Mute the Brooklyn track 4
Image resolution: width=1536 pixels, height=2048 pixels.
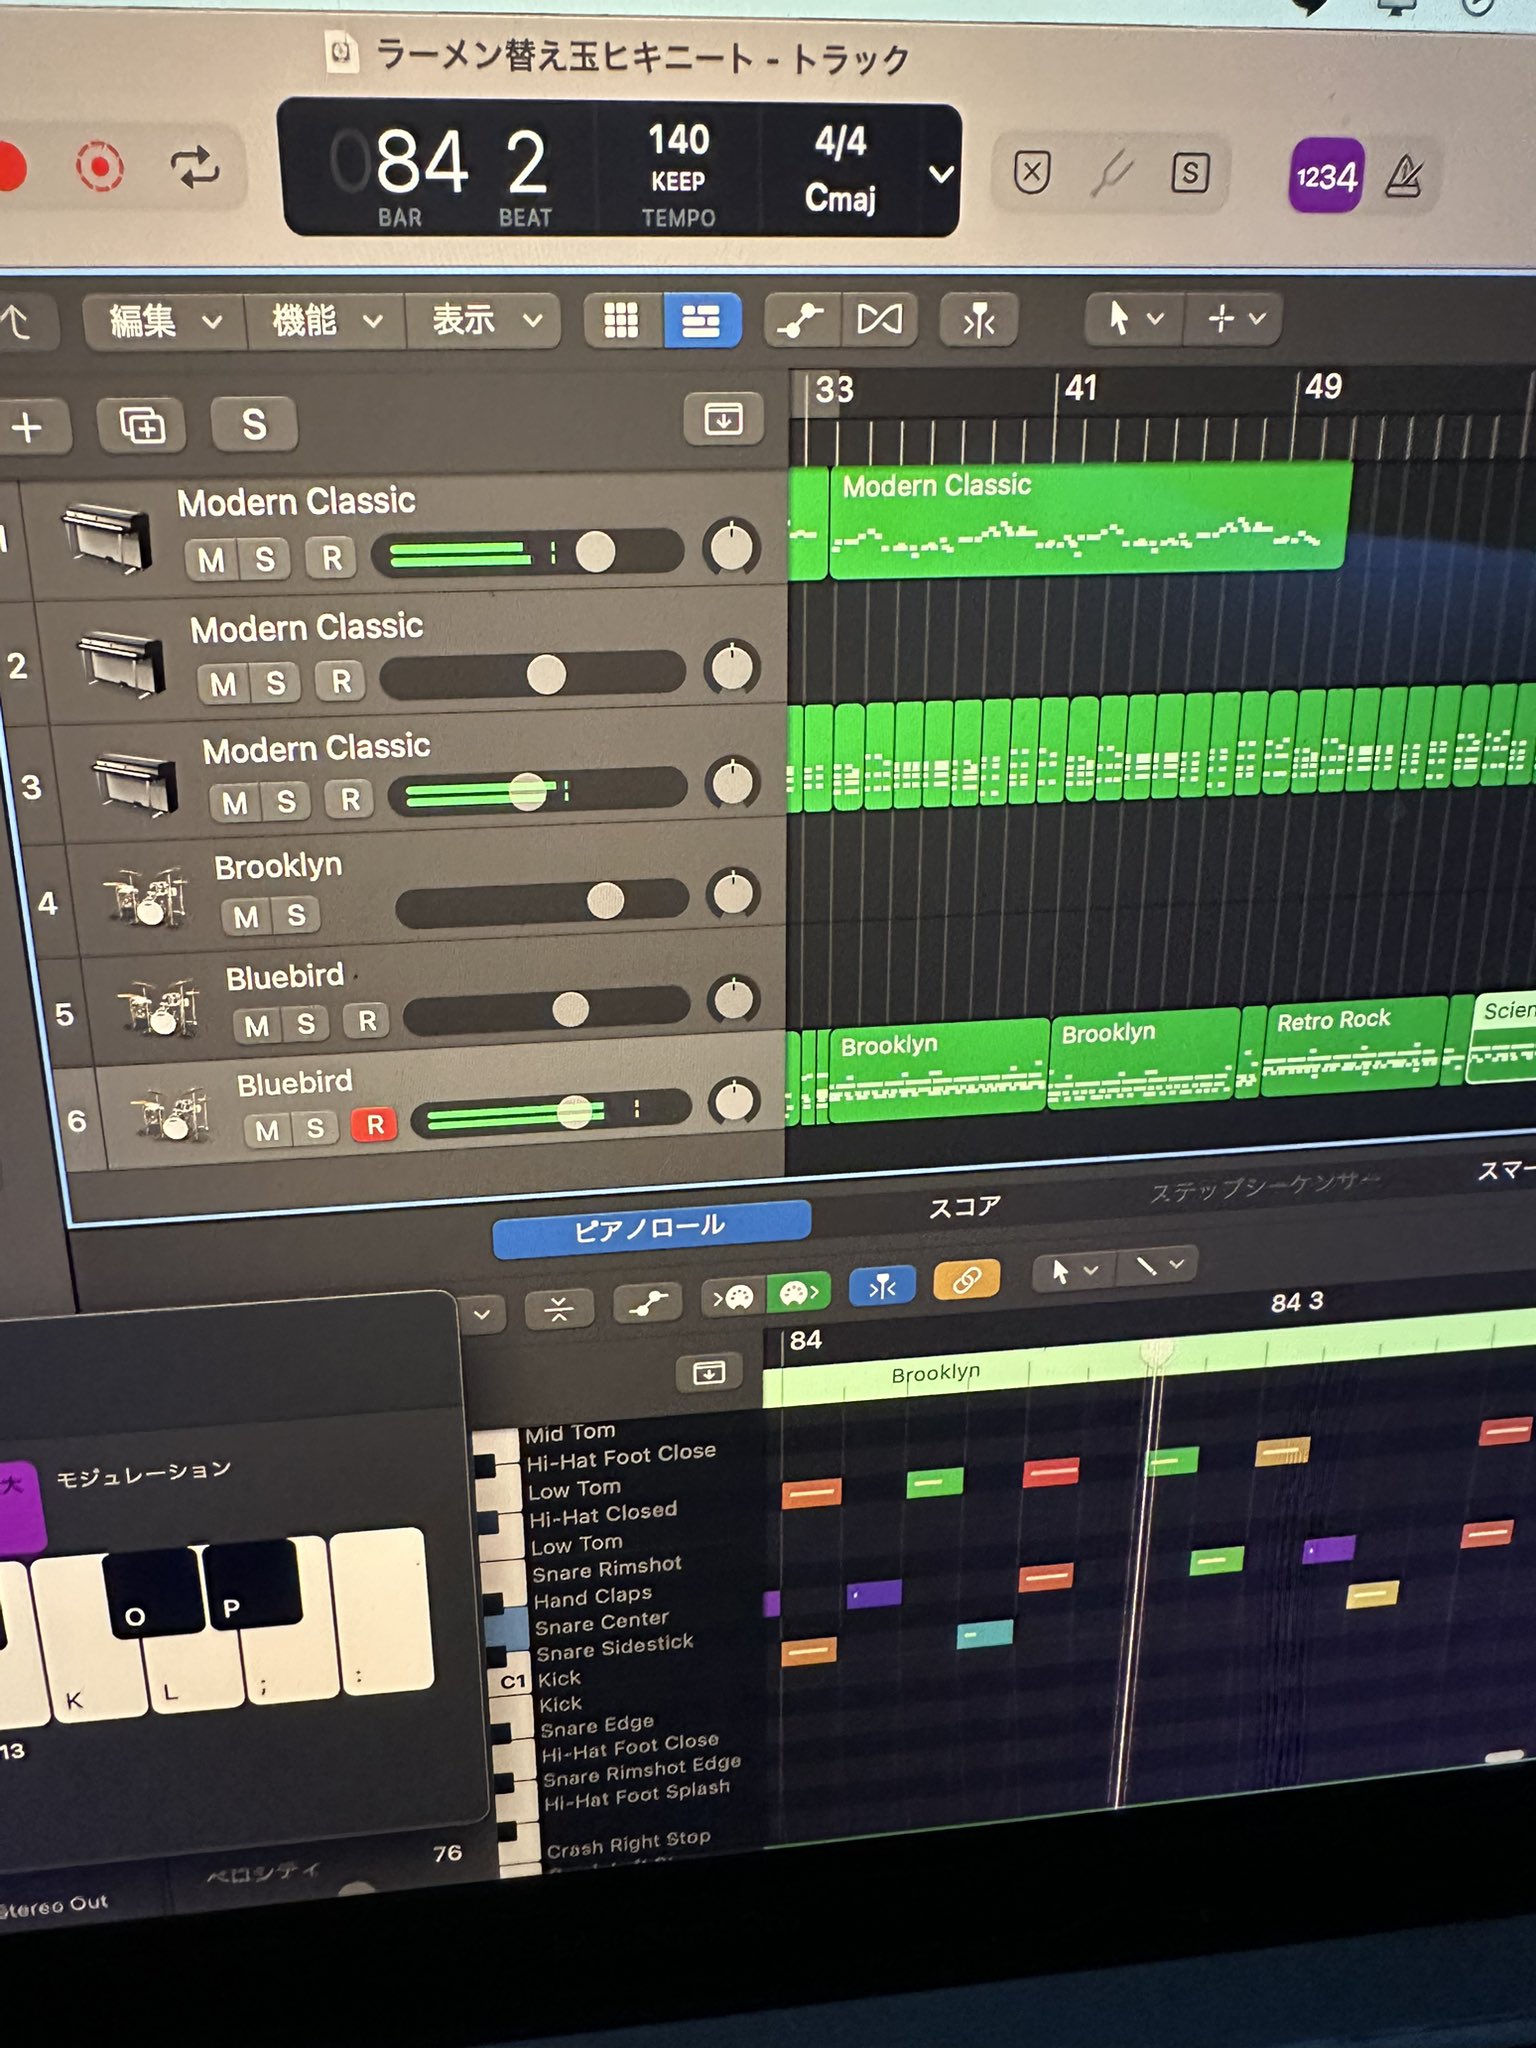pyautogui.click(x=246, y=917)
